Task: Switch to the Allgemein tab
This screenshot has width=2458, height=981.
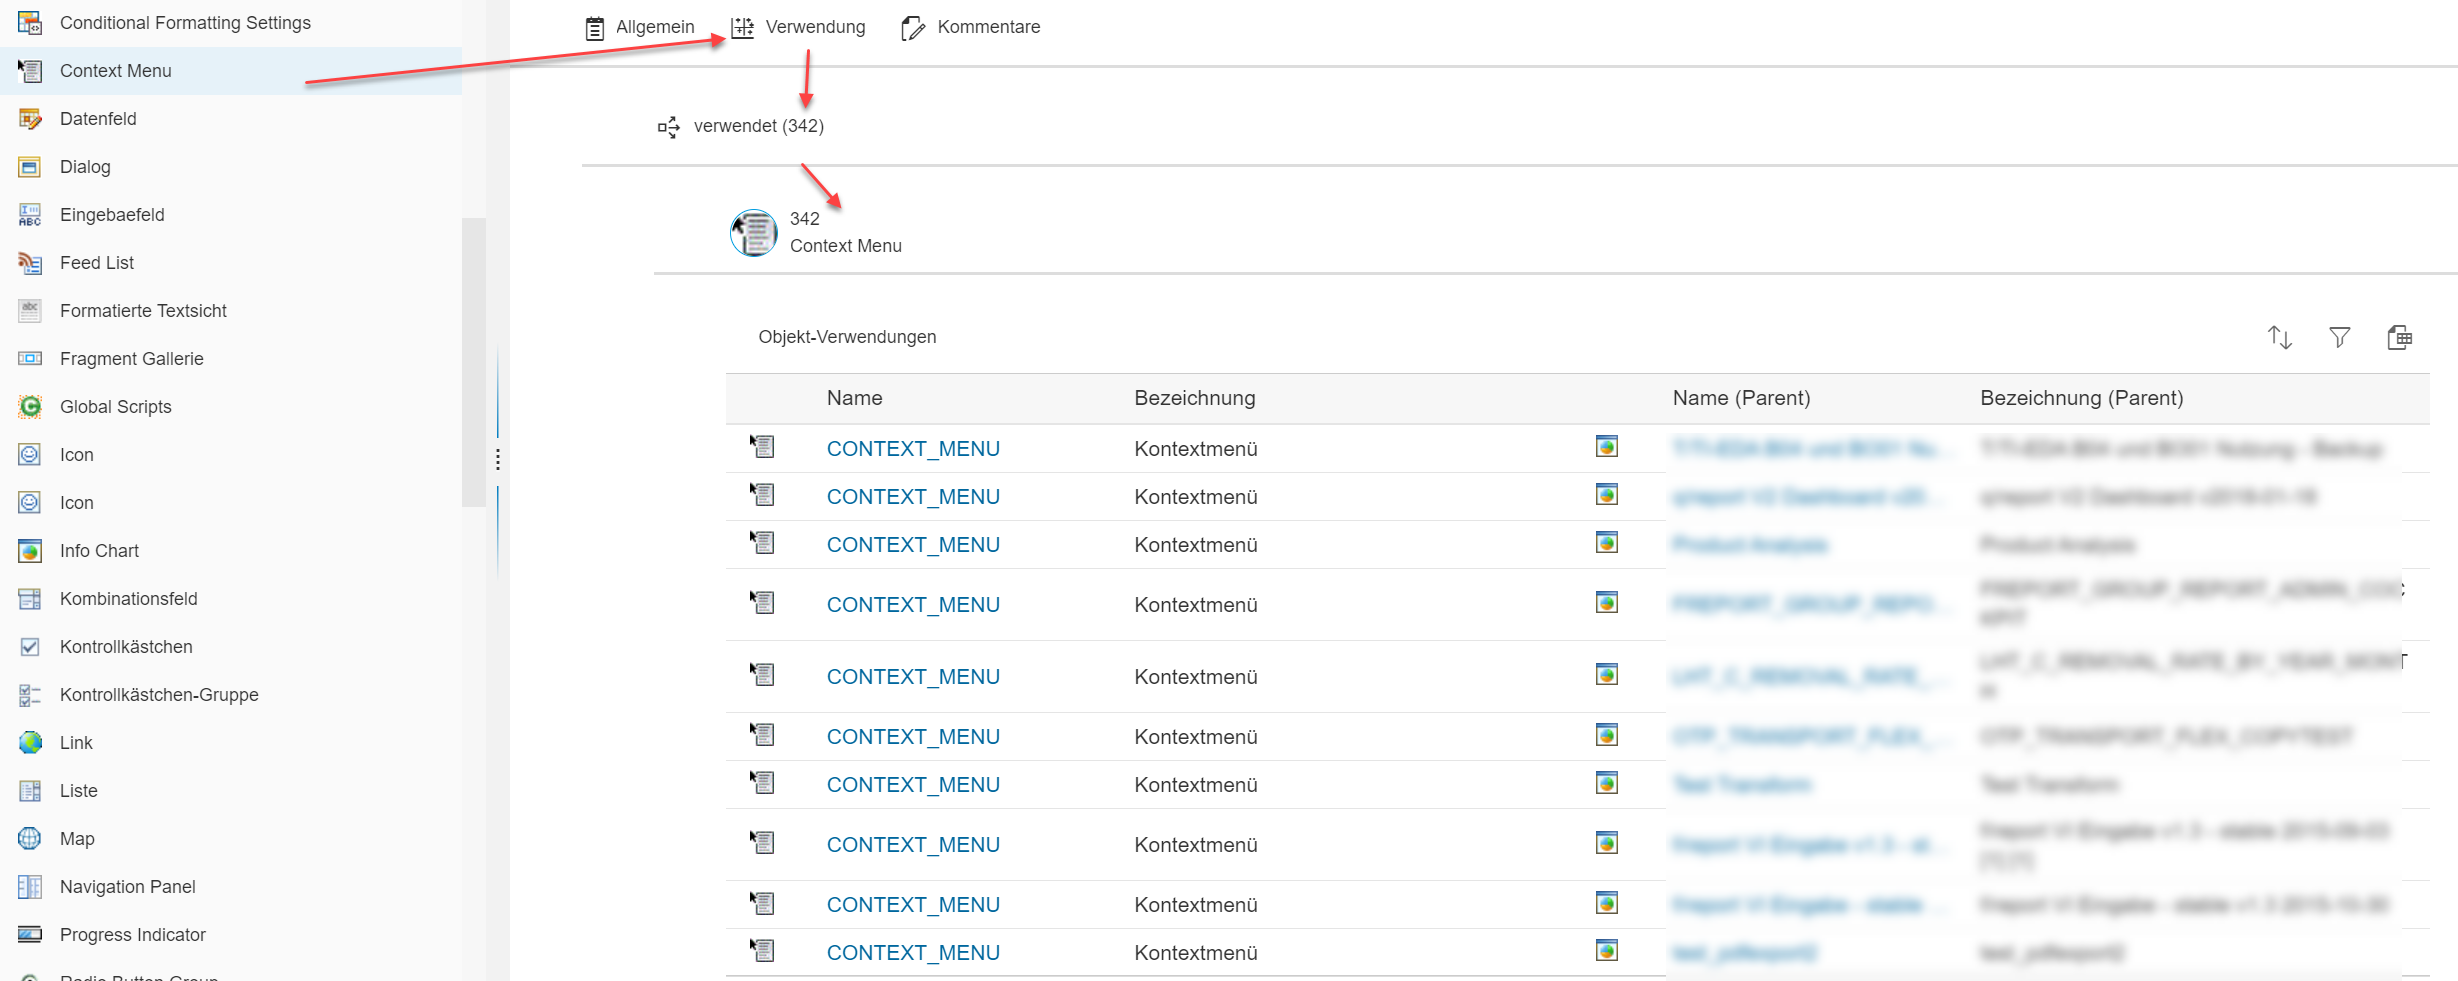Action: [640, 28]
